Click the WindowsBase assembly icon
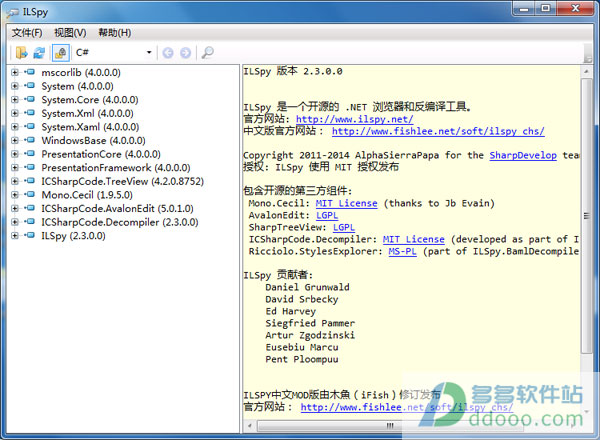Image resolution: width=600 pixels, height=440 pixels. (29, 140)
